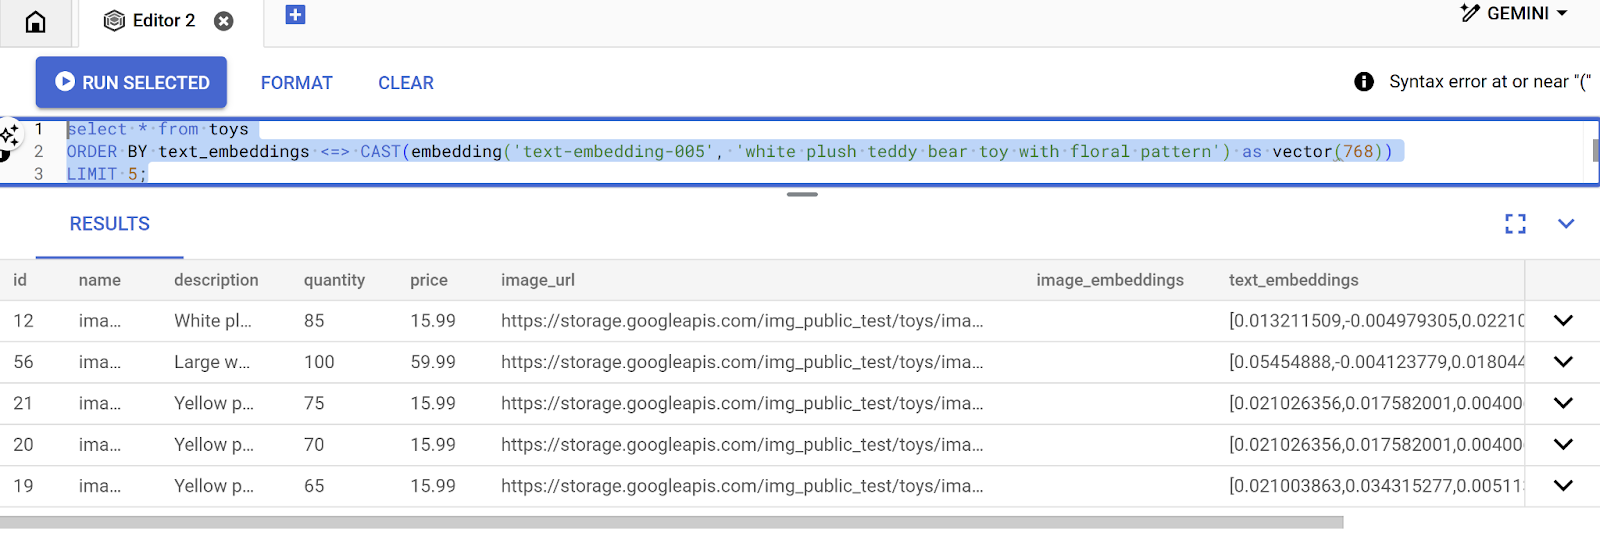
Task: Add a new editor tab with plus icon
Action: [295, 15]
